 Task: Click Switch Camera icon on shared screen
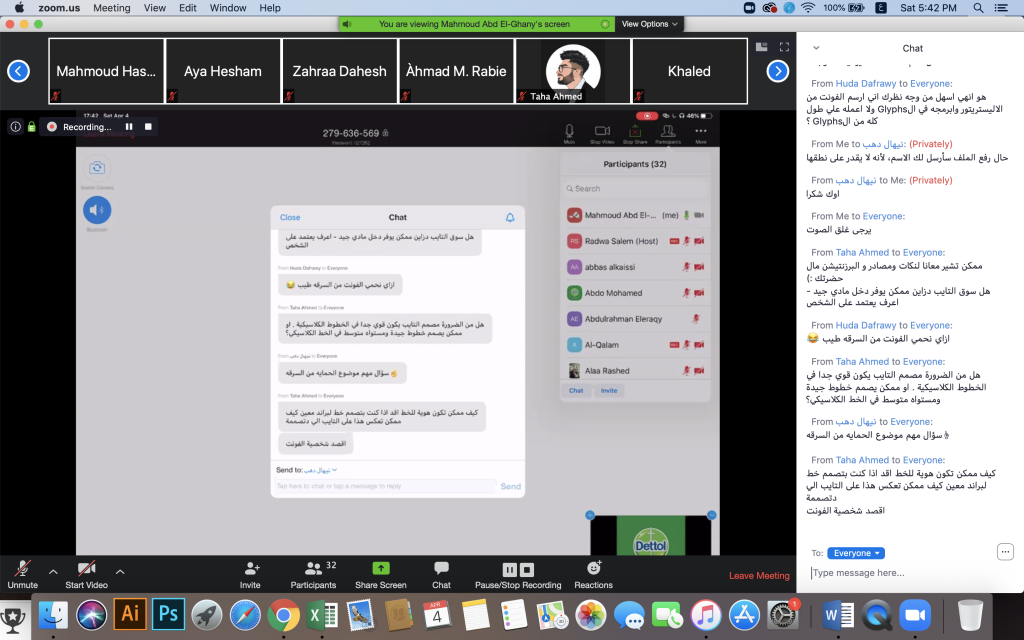(97, 168)
